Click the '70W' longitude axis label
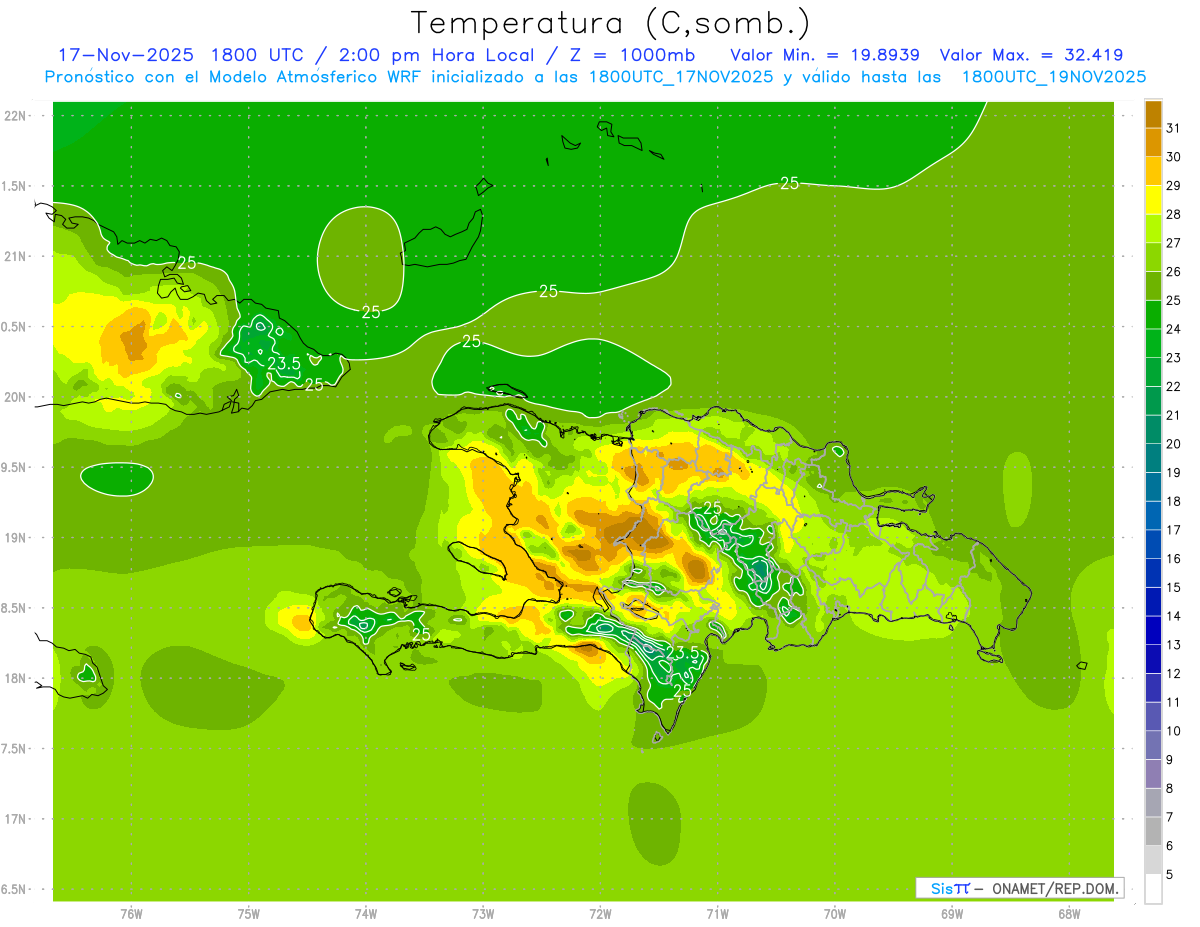The height and width of the screenshot is (927, 1200). point(834,914)
